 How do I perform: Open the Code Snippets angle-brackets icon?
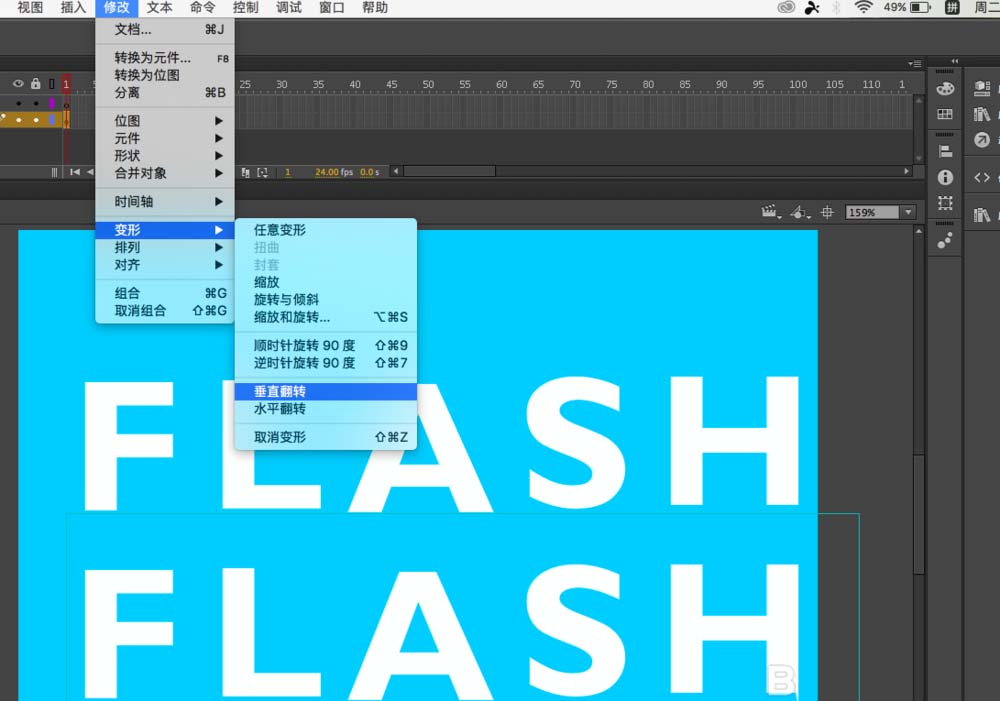[982, 177]
